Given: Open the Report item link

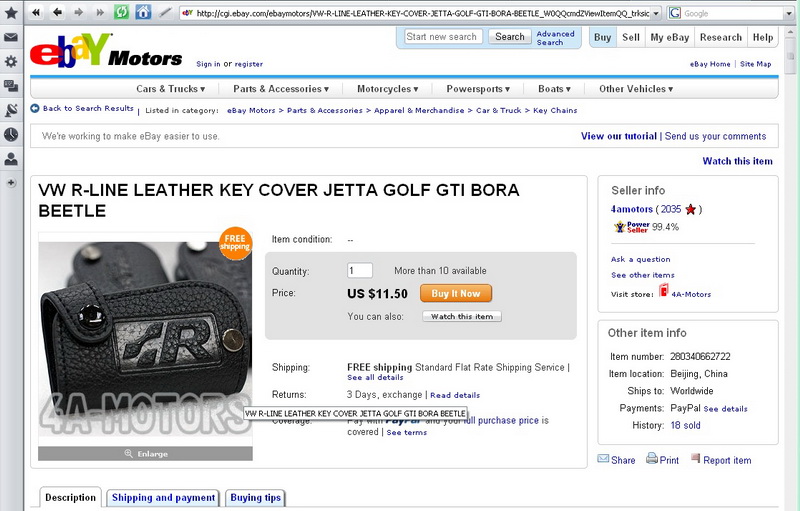Looking at the screenshot, I should [x=727, y=460].
